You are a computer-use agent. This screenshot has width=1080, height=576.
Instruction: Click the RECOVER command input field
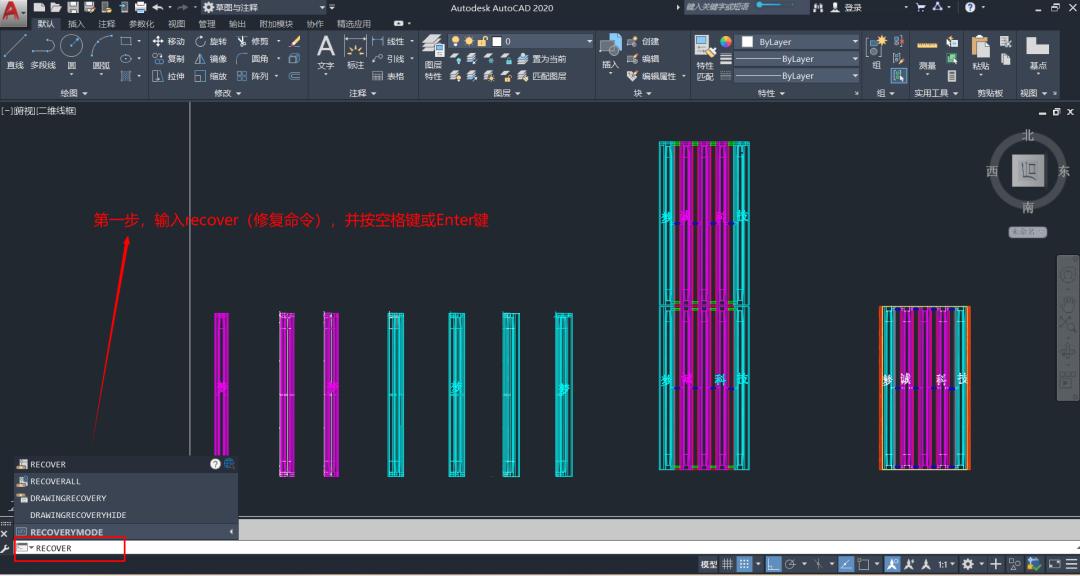pos(70,549)
